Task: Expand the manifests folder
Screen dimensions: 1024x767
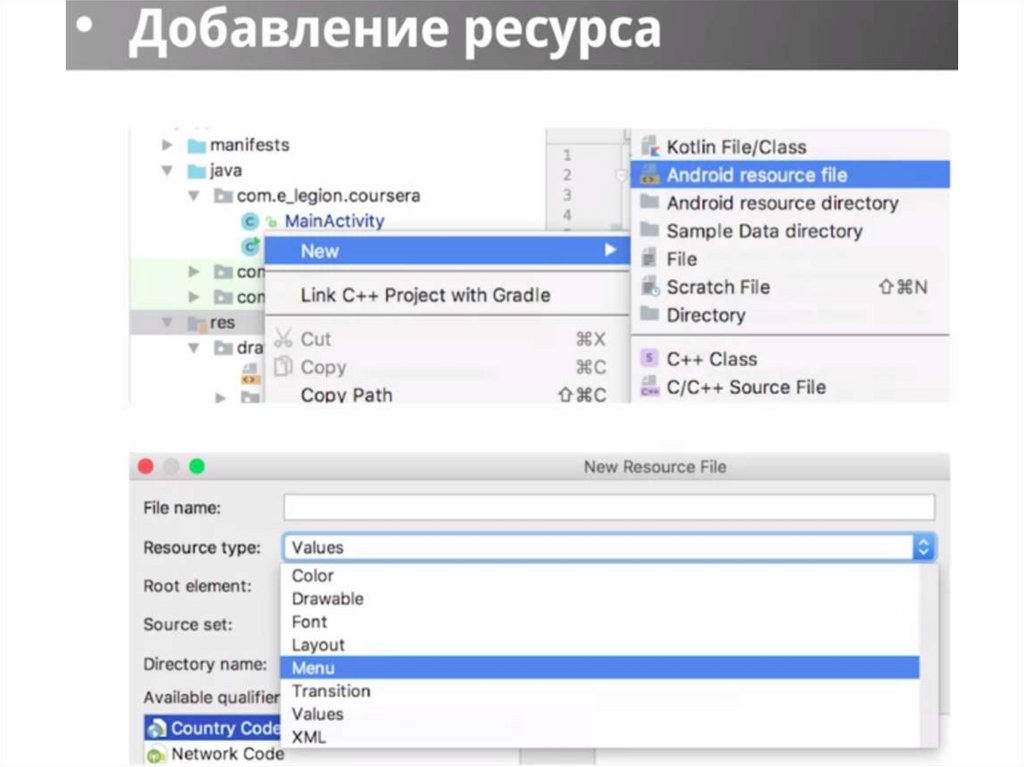Action: coord(168,145)
